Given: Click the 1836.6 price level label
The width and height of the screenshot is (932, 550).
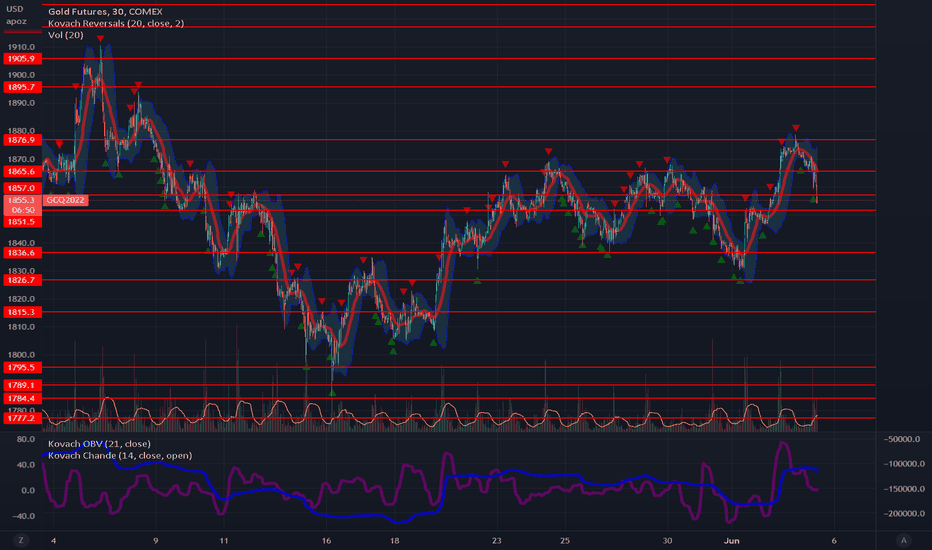Looking at the screenshot, I should tap(23, 253).
